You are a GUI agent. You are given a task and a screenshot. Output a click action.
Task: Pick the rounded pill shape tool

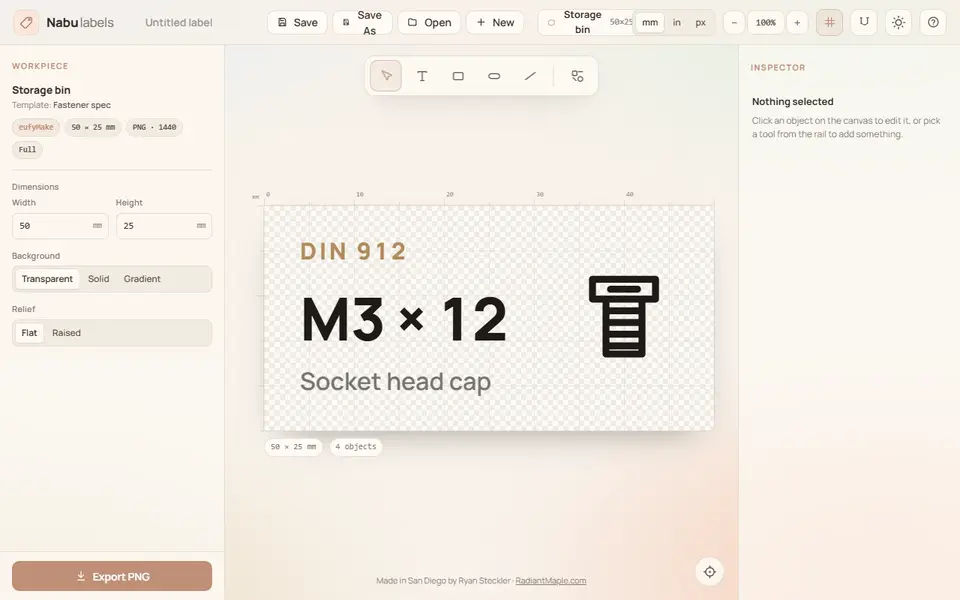(494, 76)
